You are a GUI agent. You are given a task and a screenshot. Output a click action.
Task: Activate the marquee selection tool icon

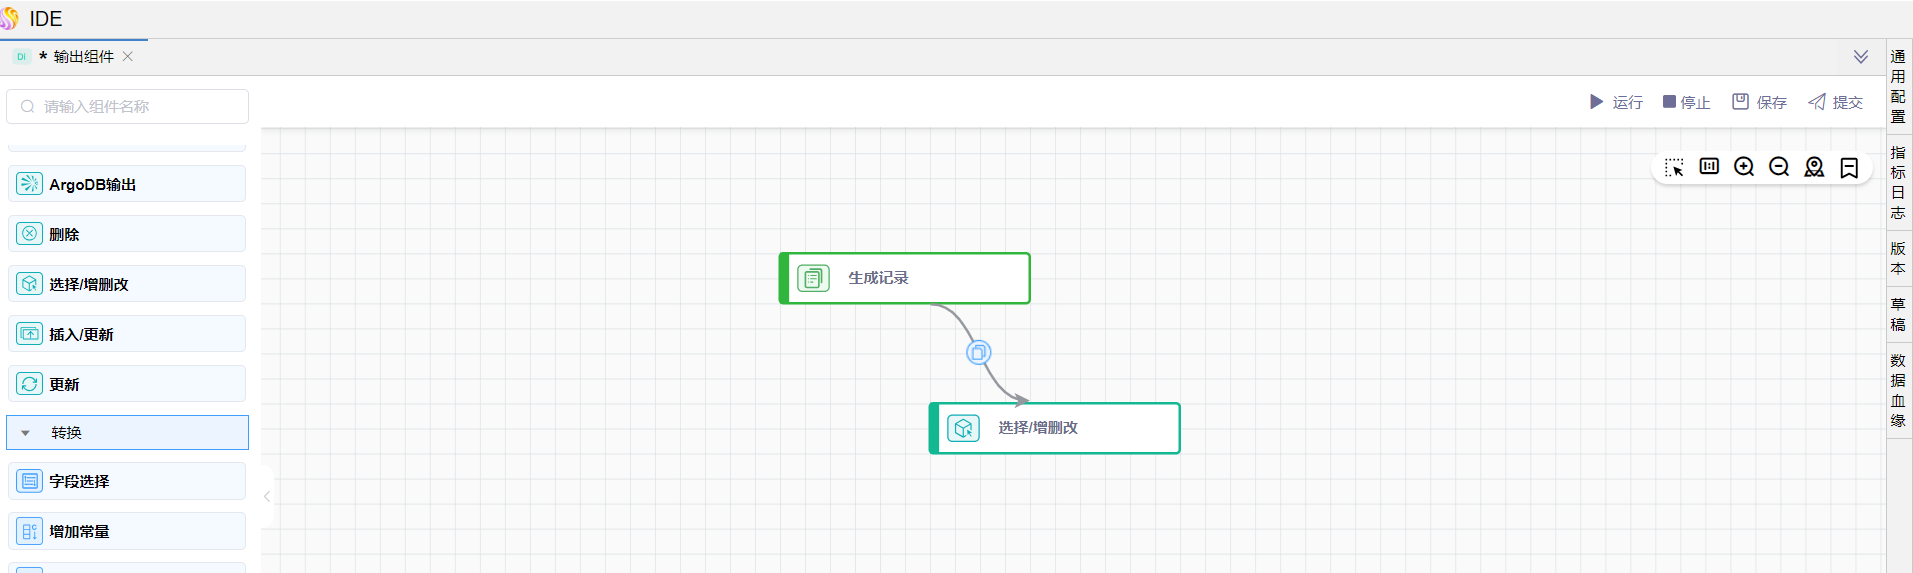(1674, 167)
